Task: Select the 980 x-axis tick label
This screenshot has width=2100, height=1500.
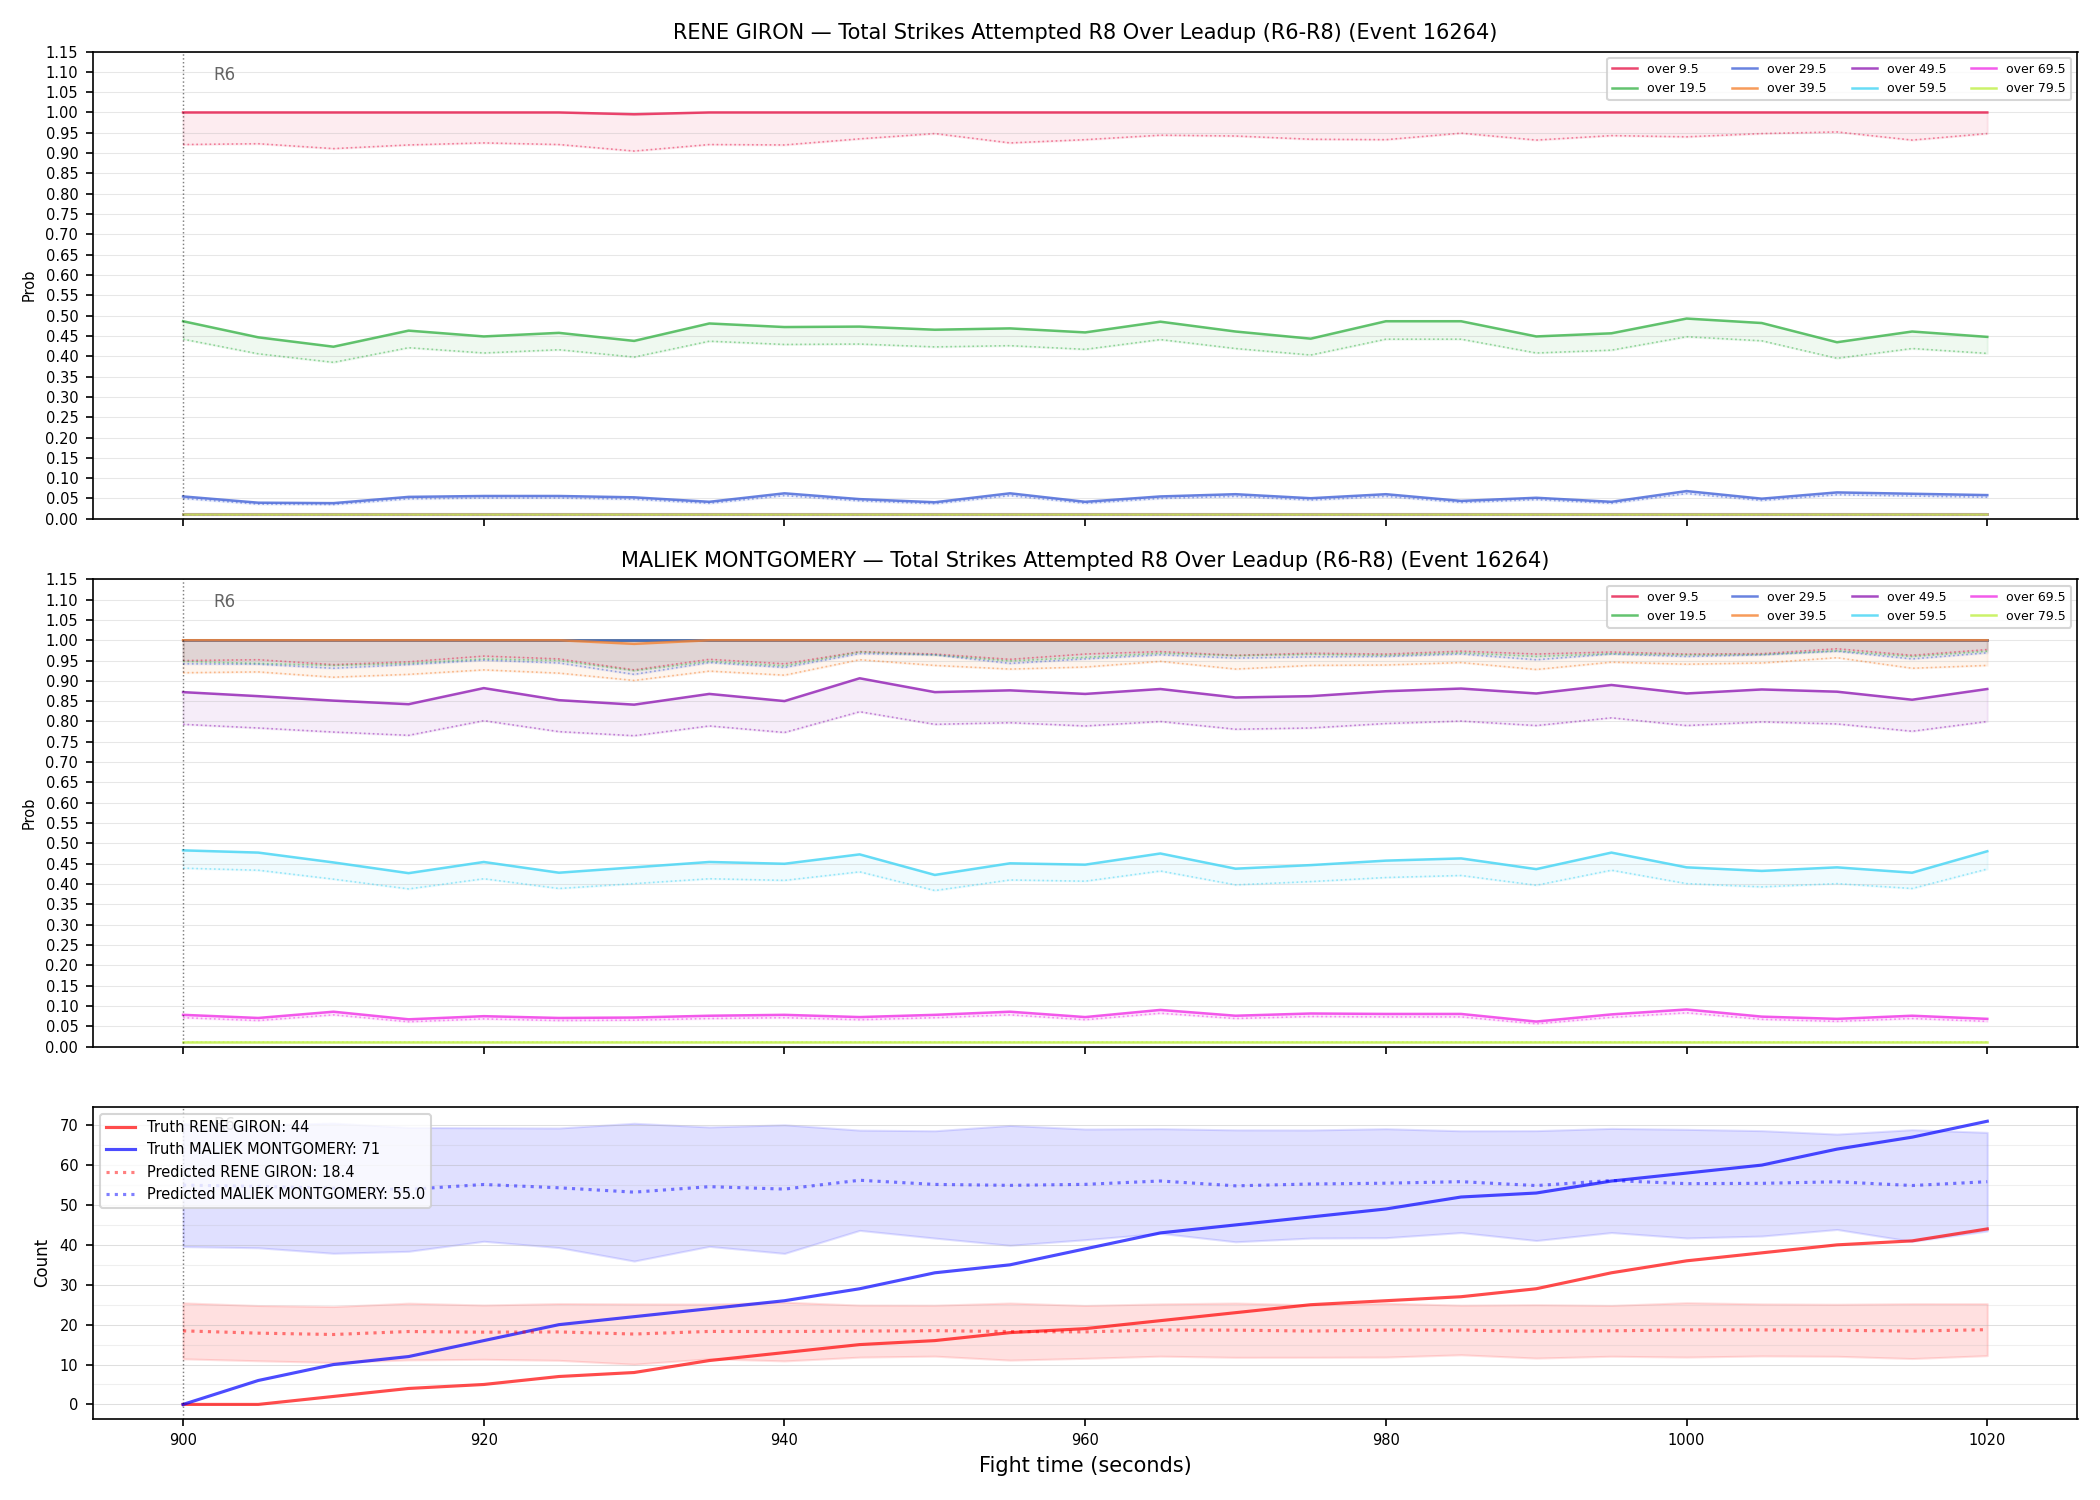Action: [1386, 1439]
